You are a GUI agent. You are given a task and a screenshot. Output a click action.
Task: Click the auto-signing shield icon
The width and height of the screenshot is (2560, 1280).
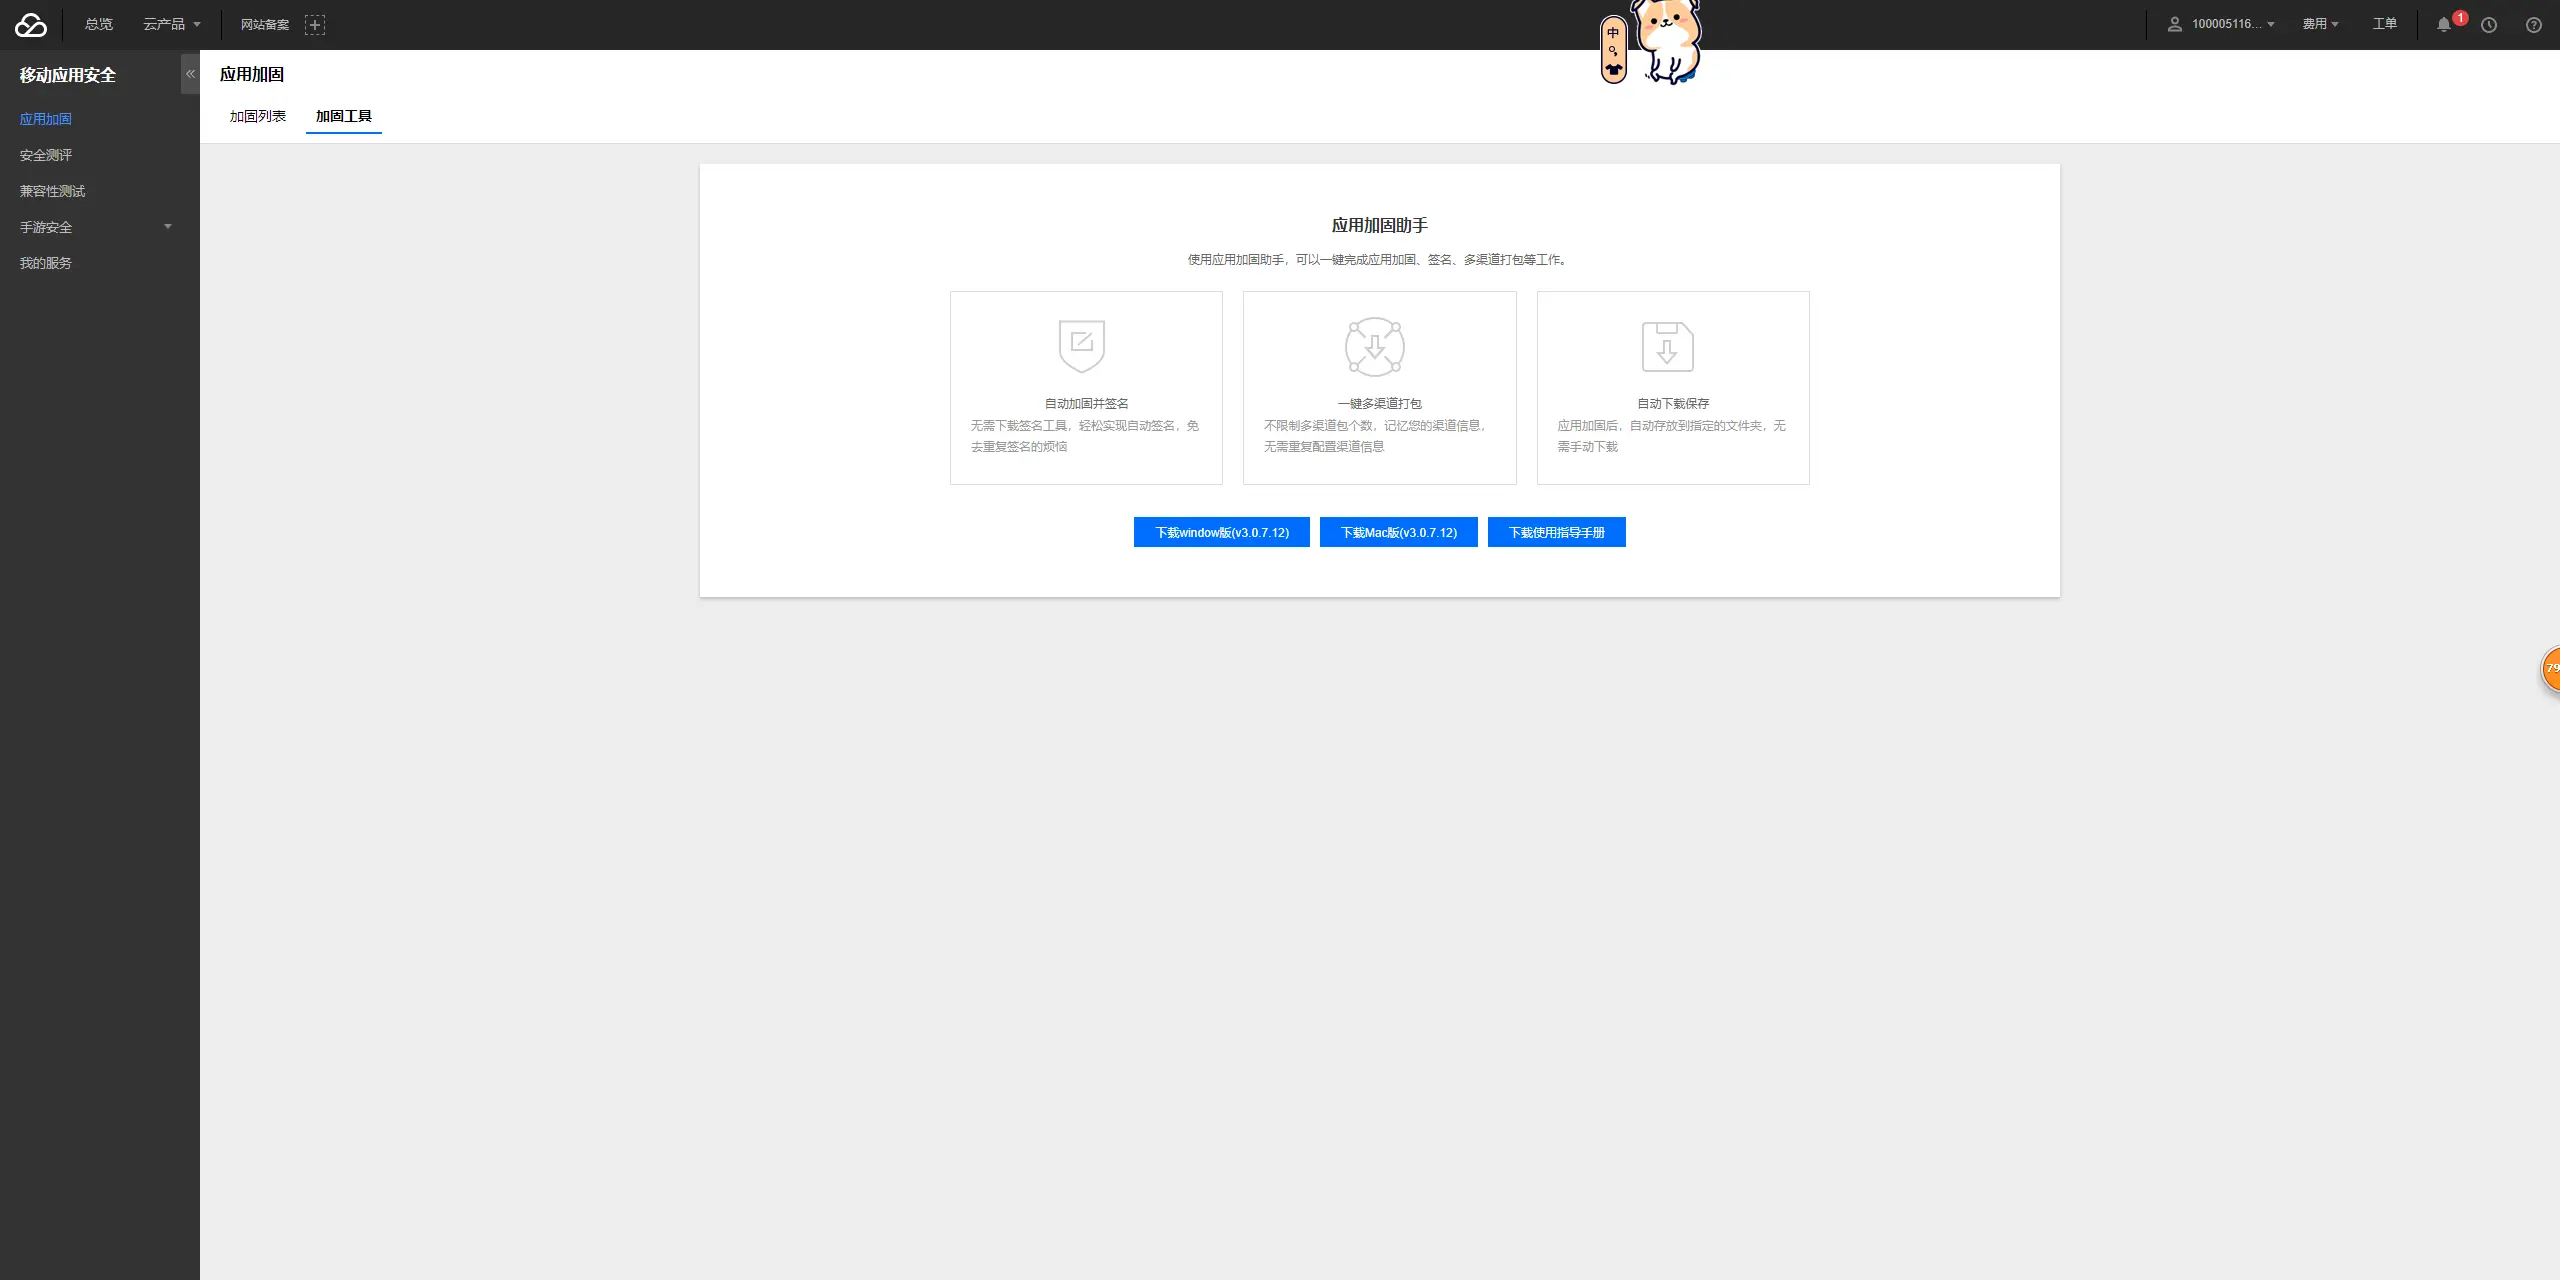(1081, 346)
